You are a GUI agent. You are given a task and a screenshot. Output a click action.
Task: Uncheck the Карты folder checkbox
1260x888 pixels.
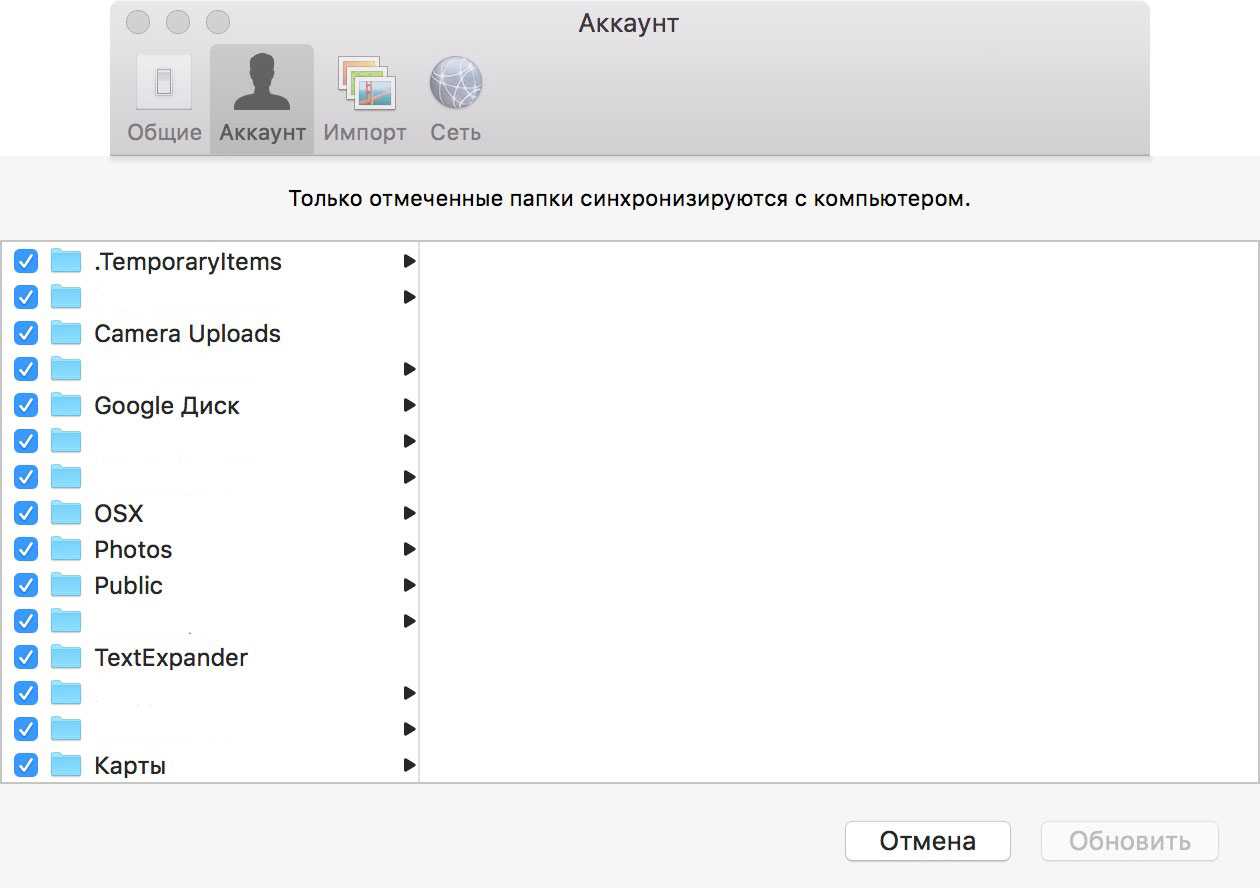click(x=26, y=766)
